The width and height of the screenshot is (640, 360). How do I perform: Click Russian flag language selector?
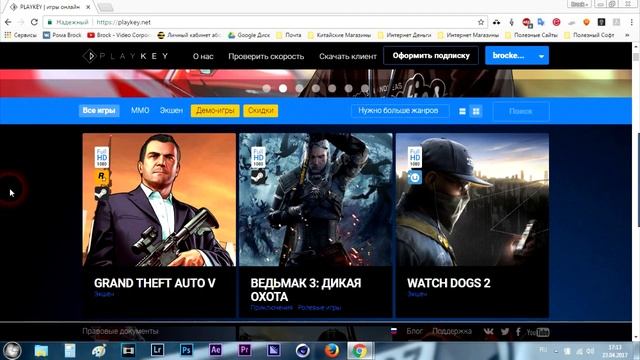coord(393,331)
